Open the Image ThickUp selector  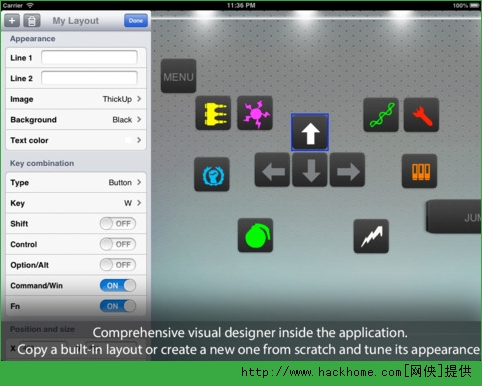click(76, 99)
